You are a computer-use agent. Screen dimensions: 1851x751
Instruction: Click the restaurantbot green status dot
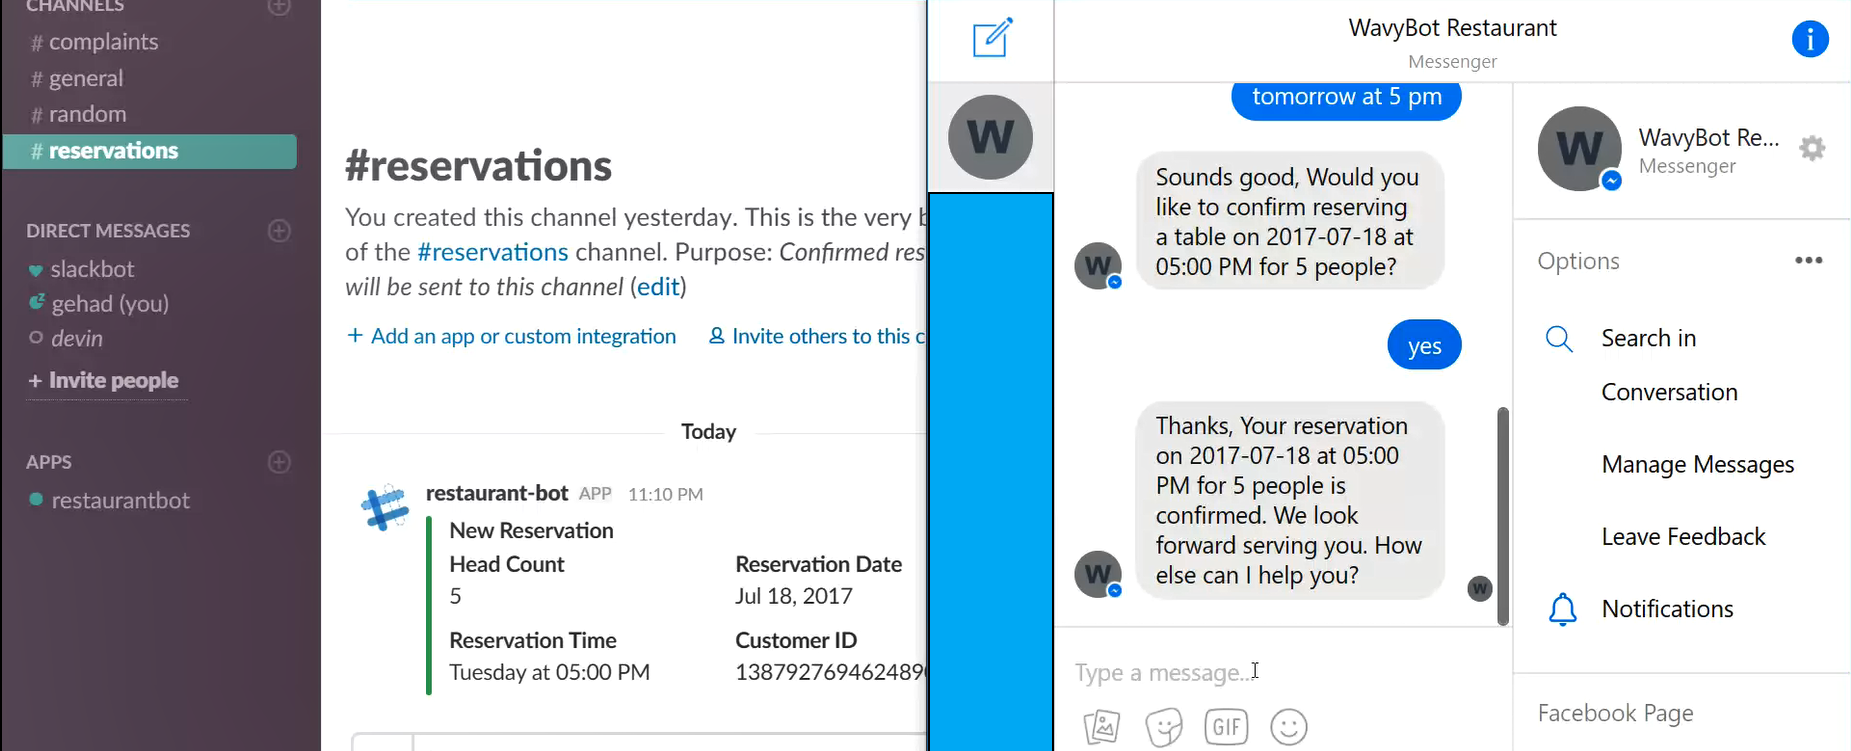pos(36,499)
